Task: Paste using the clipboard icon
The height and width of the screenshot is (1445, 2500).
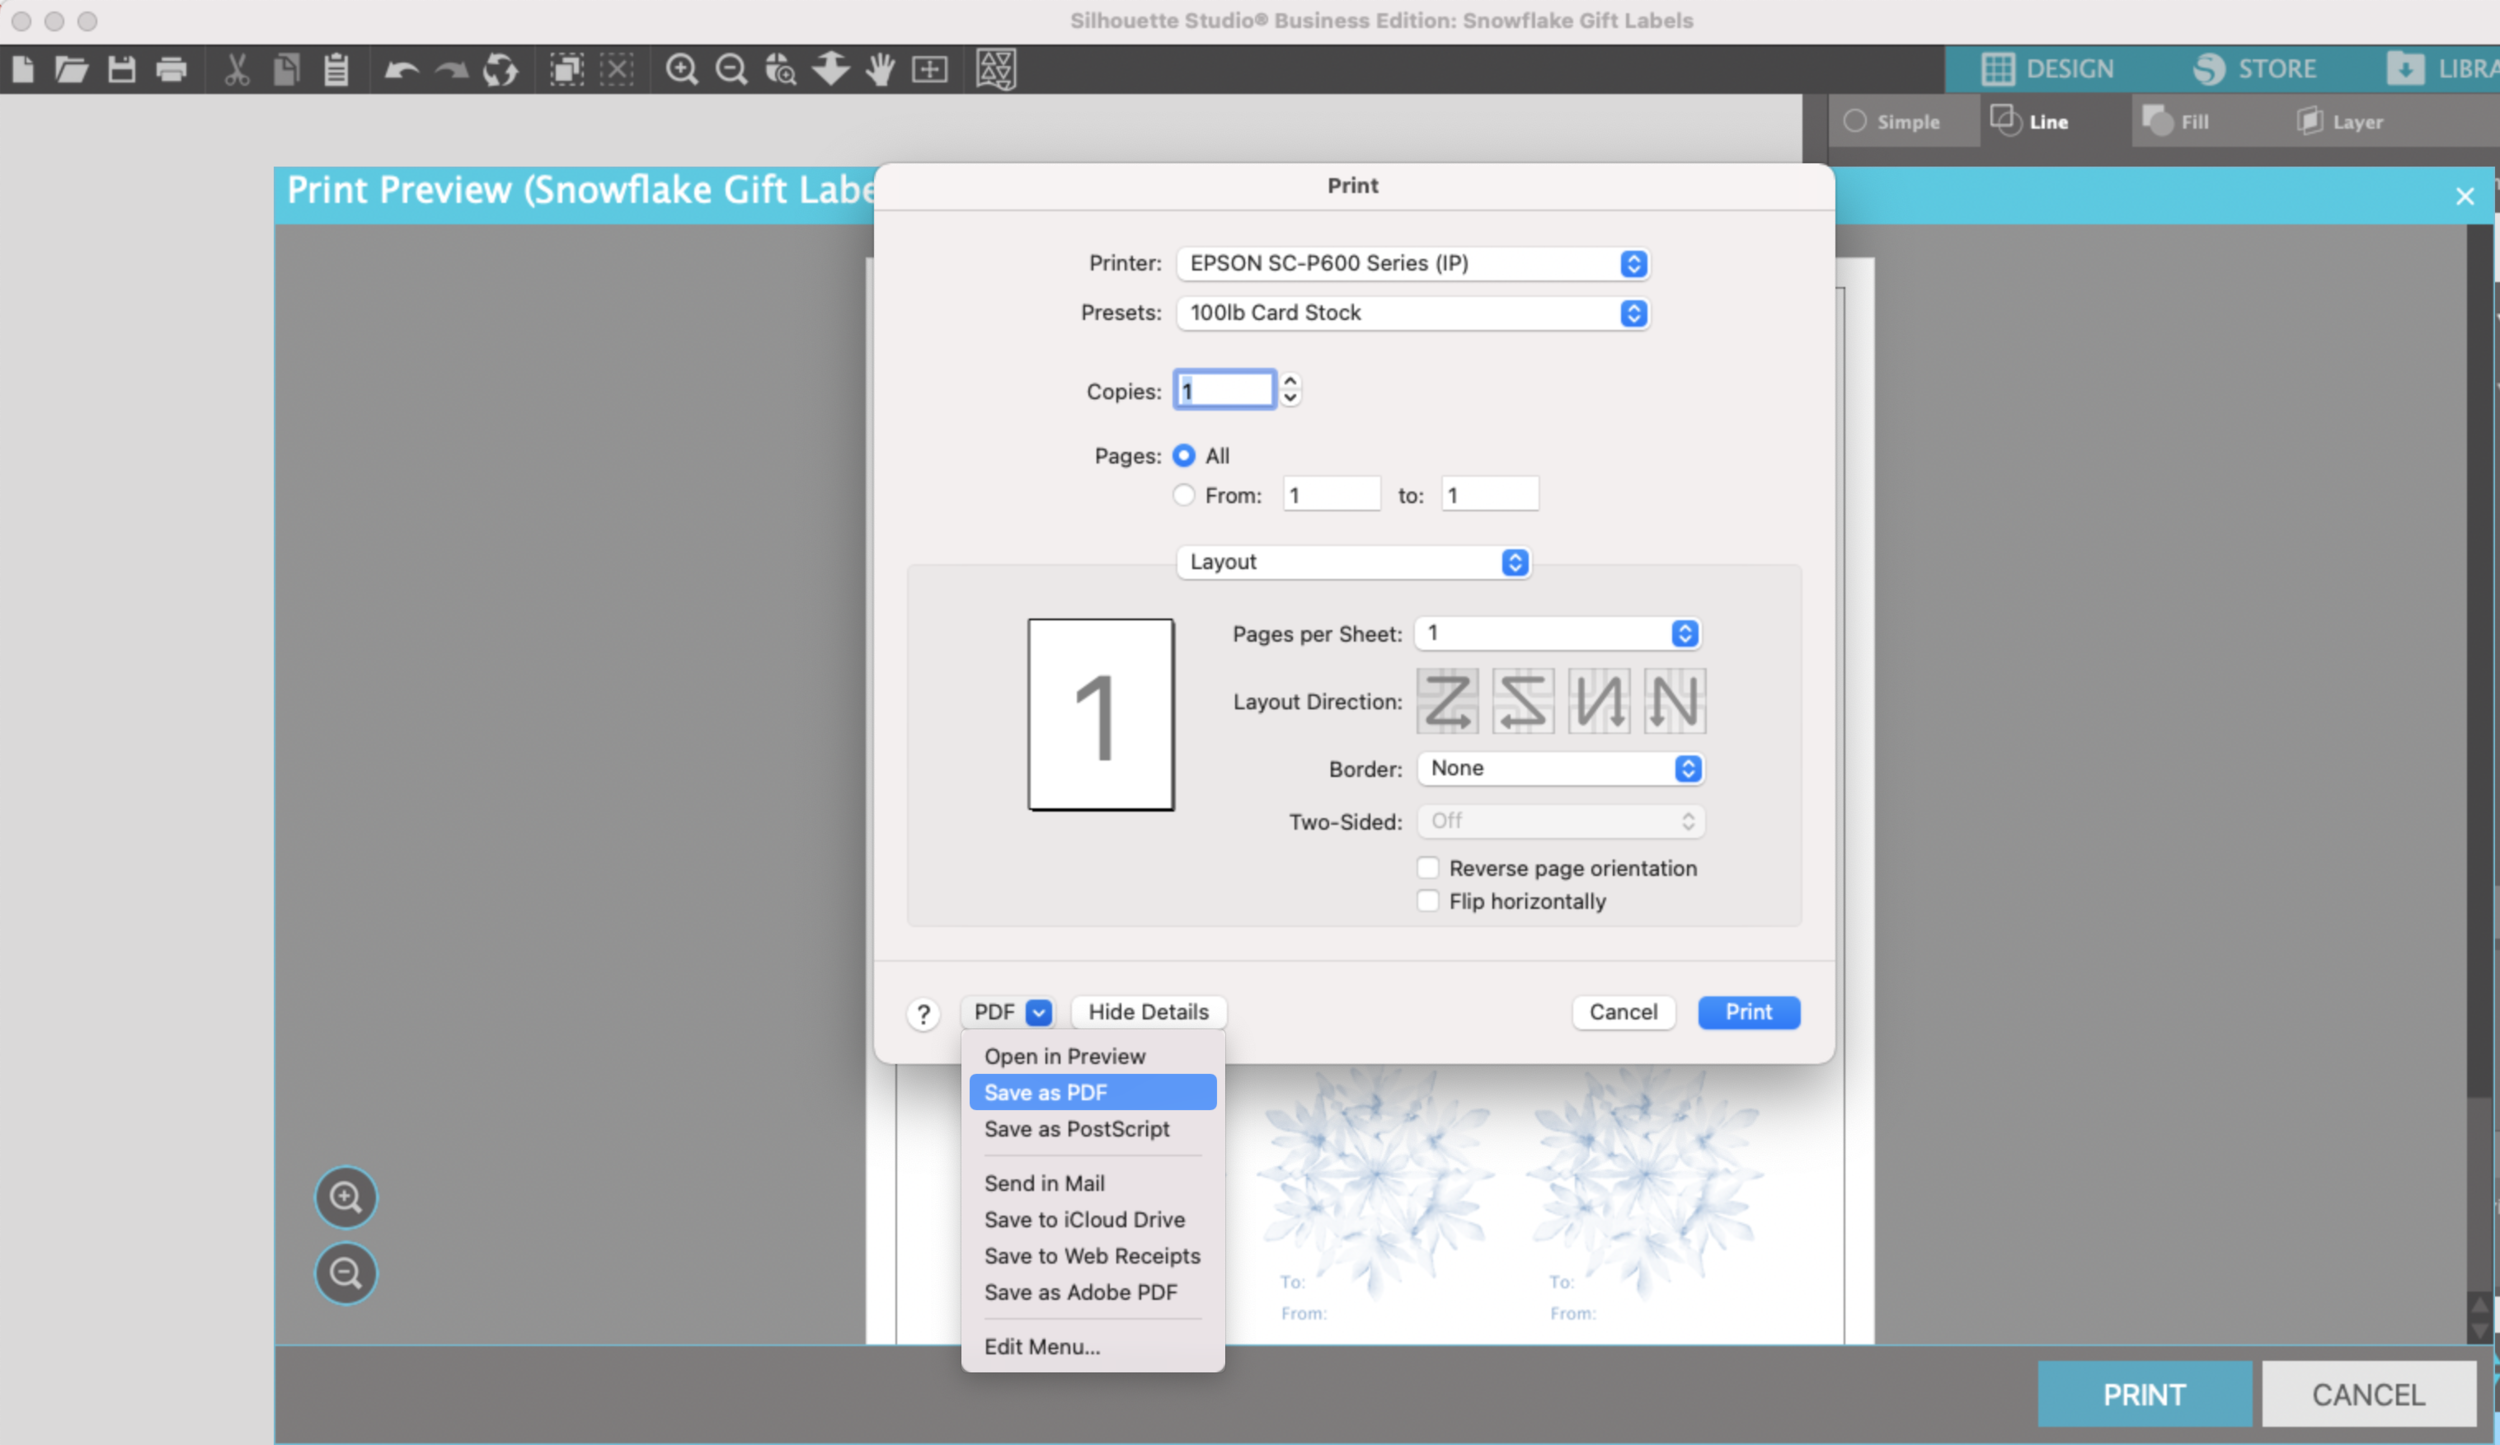Action: point(337,69)
